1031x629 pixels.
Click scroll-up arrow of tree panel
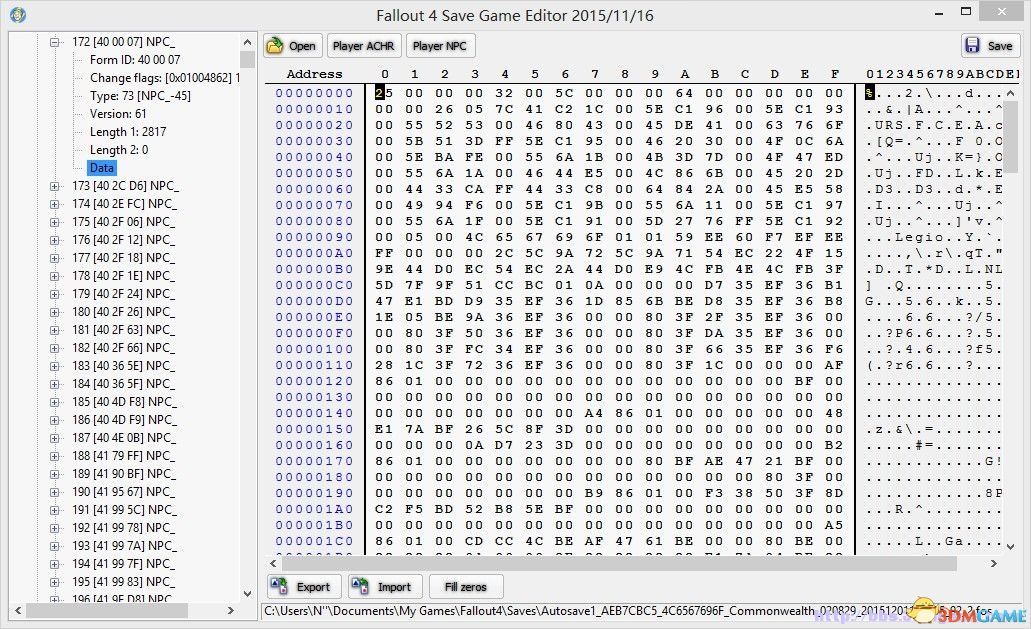247,42
